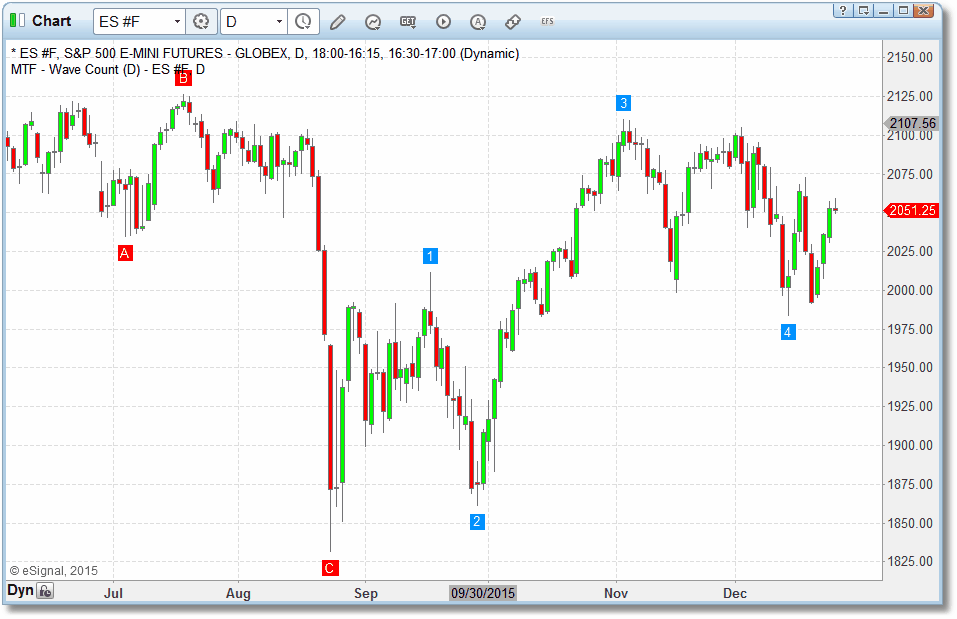Click the 1850.00 price axis label

[x=910, y=524]
